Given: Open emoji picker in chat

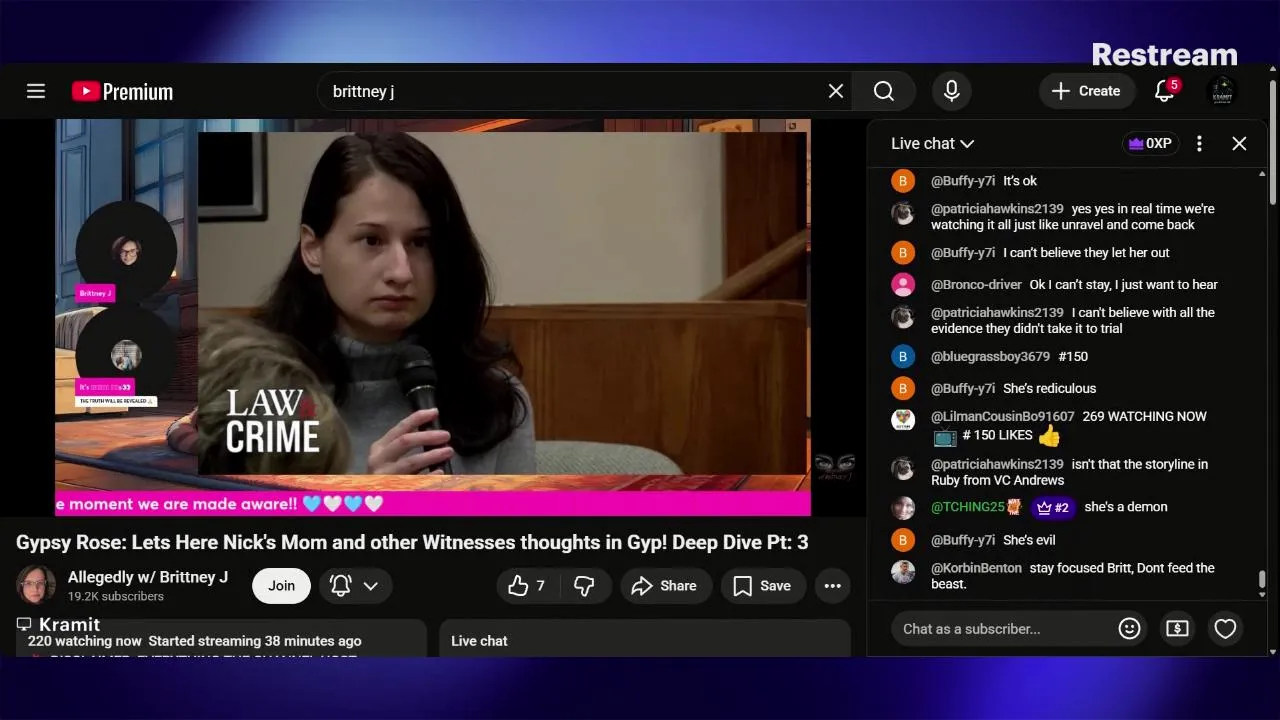Looking at the screenshot, I should click(x=1129, y=629).
